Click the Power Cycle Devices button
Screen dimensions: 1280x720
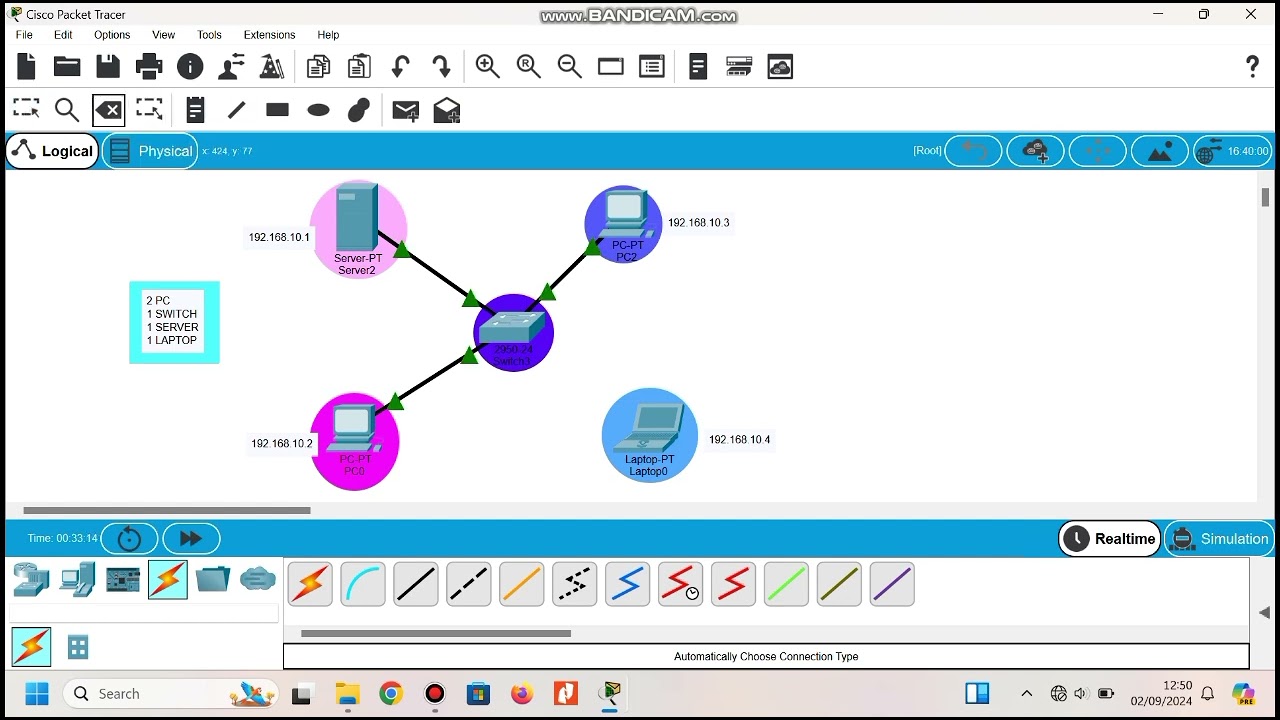tap(129, 539)
